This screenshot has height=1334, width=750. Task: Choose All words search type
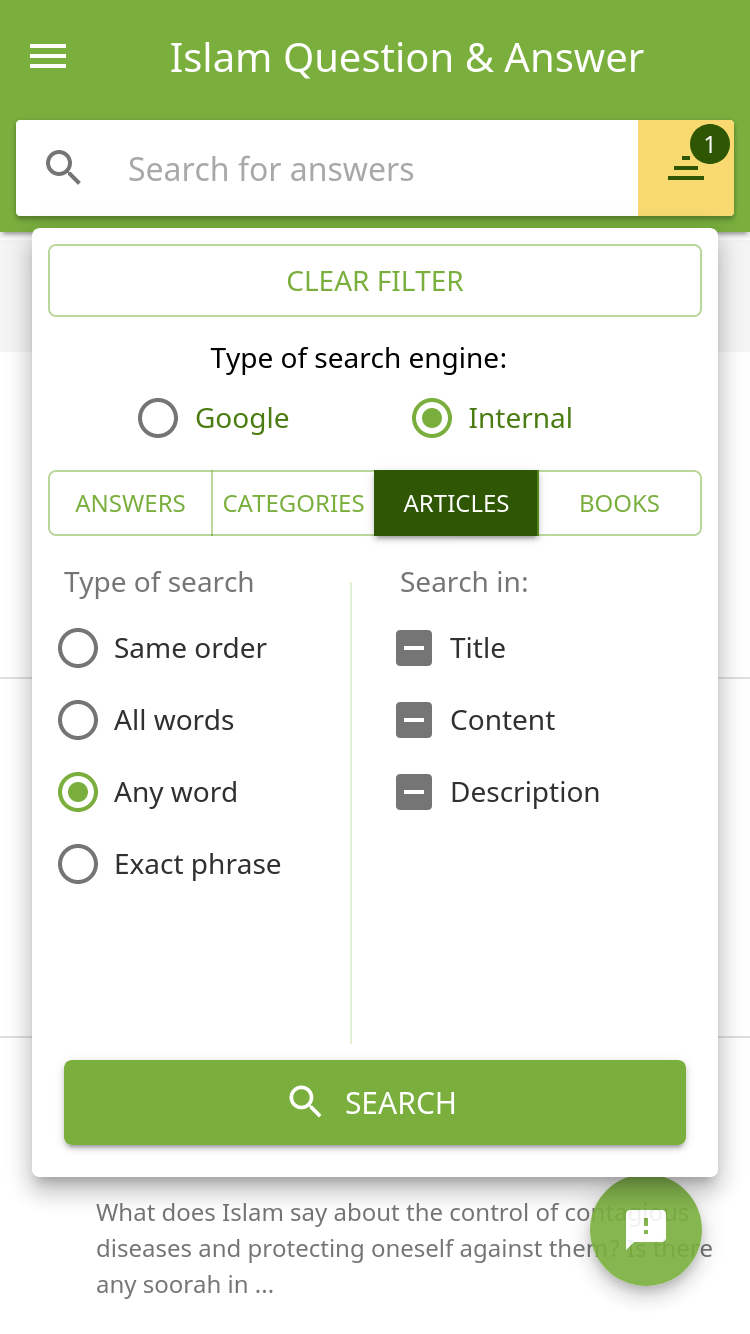(78, 720)
